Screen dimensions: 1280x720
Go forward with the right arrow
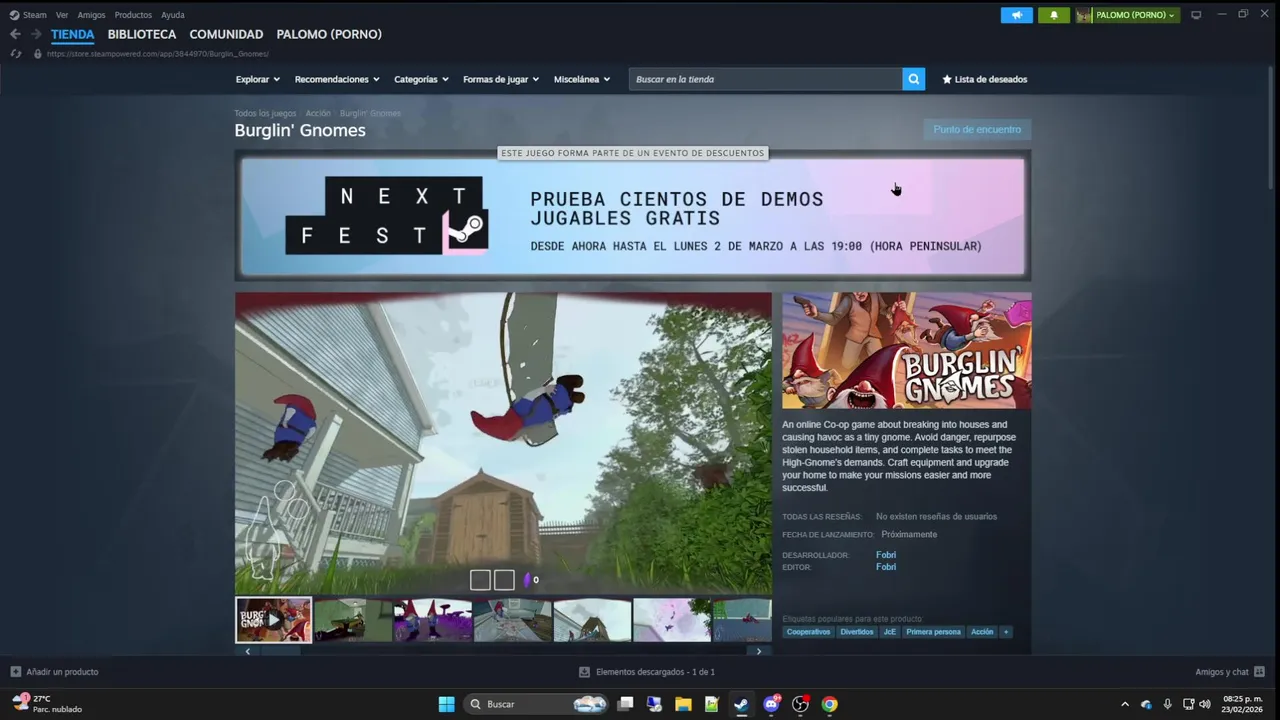[36, 34]
